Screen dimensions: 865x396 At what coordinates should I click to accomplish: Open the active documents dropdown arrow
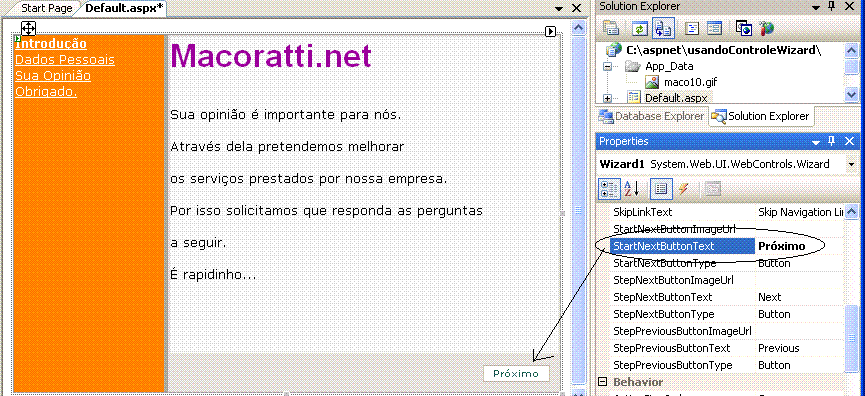point(558,8)
